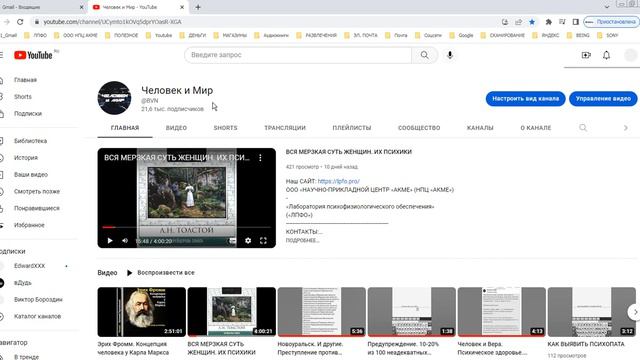640x360 pixels.
Task: Open the РАЗВЛЕЧЕНИЯ bookmarks folder
Action: (317, 36)
